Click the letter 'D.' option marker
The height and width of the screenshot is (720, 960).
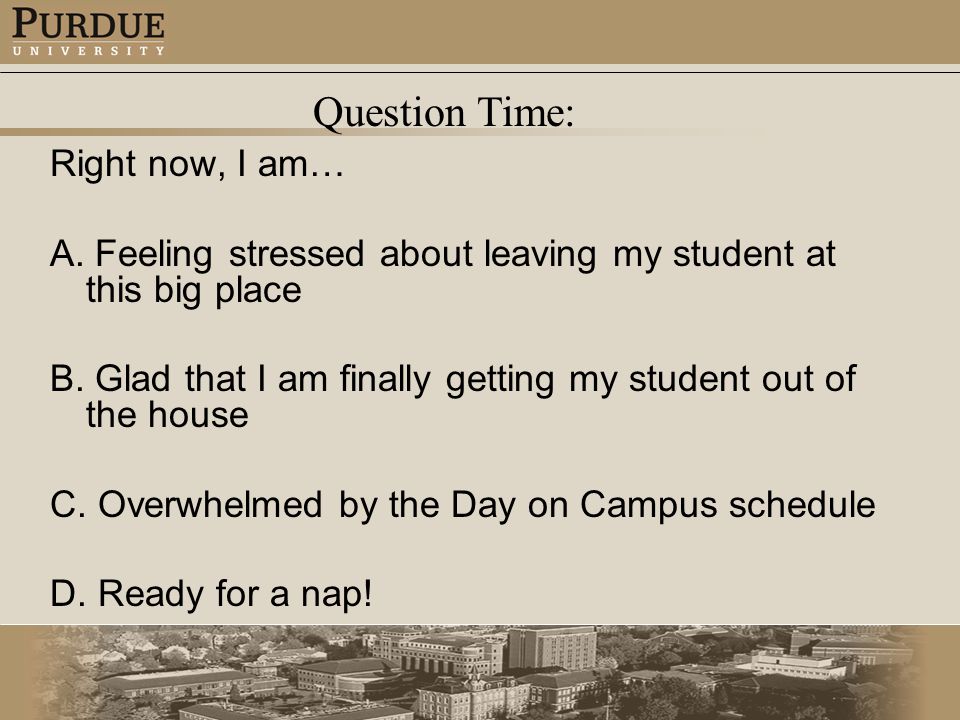click(x=68, y=593)
